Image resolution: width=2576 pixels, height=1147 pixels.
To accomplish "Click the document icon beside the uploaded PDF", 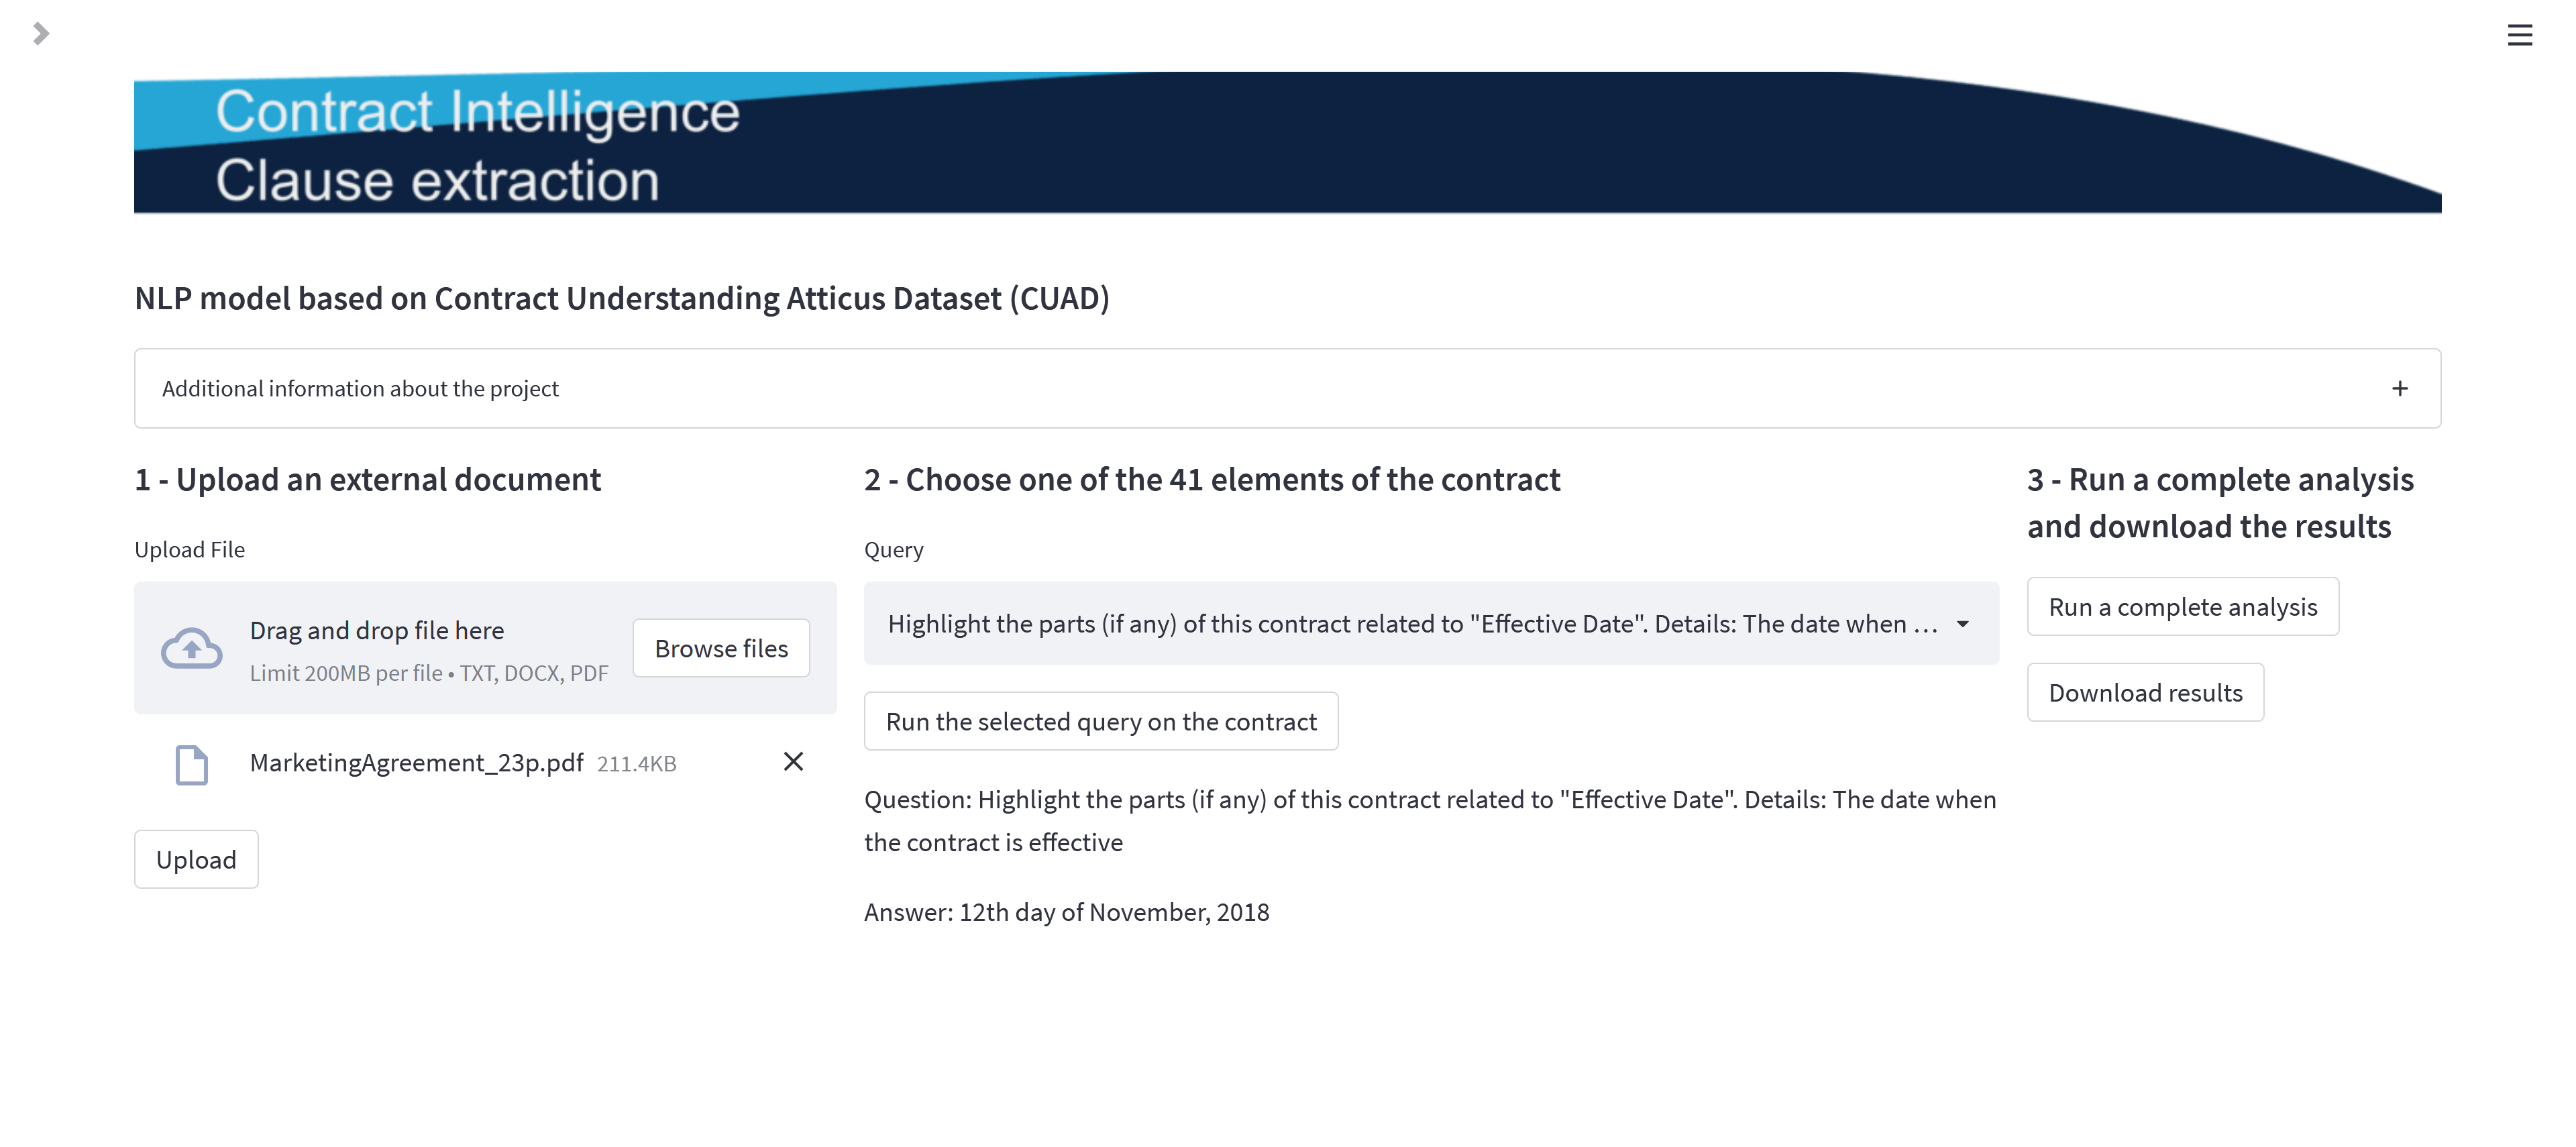I will pyautogui.click(x=192, y=764).
